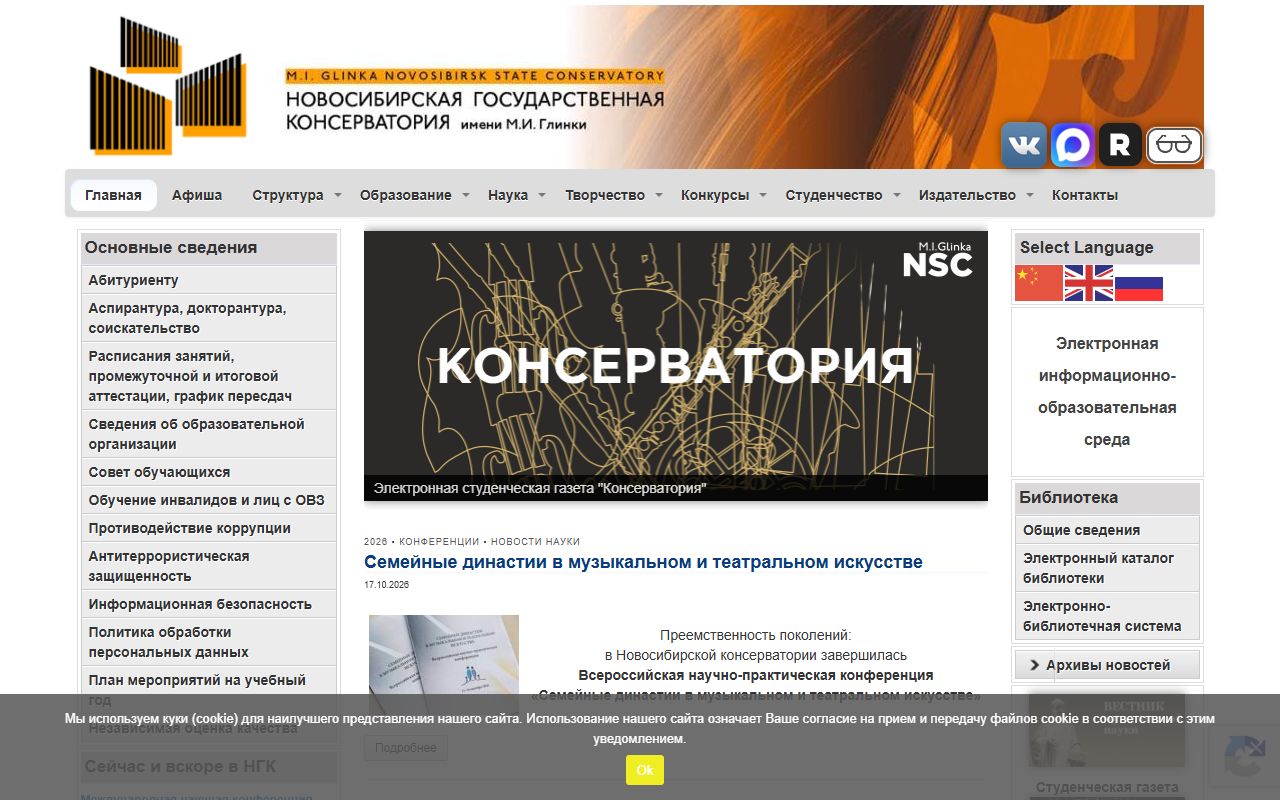Click the conservatory organ logo
This screenshot has height=800, width=1280.
167,86
